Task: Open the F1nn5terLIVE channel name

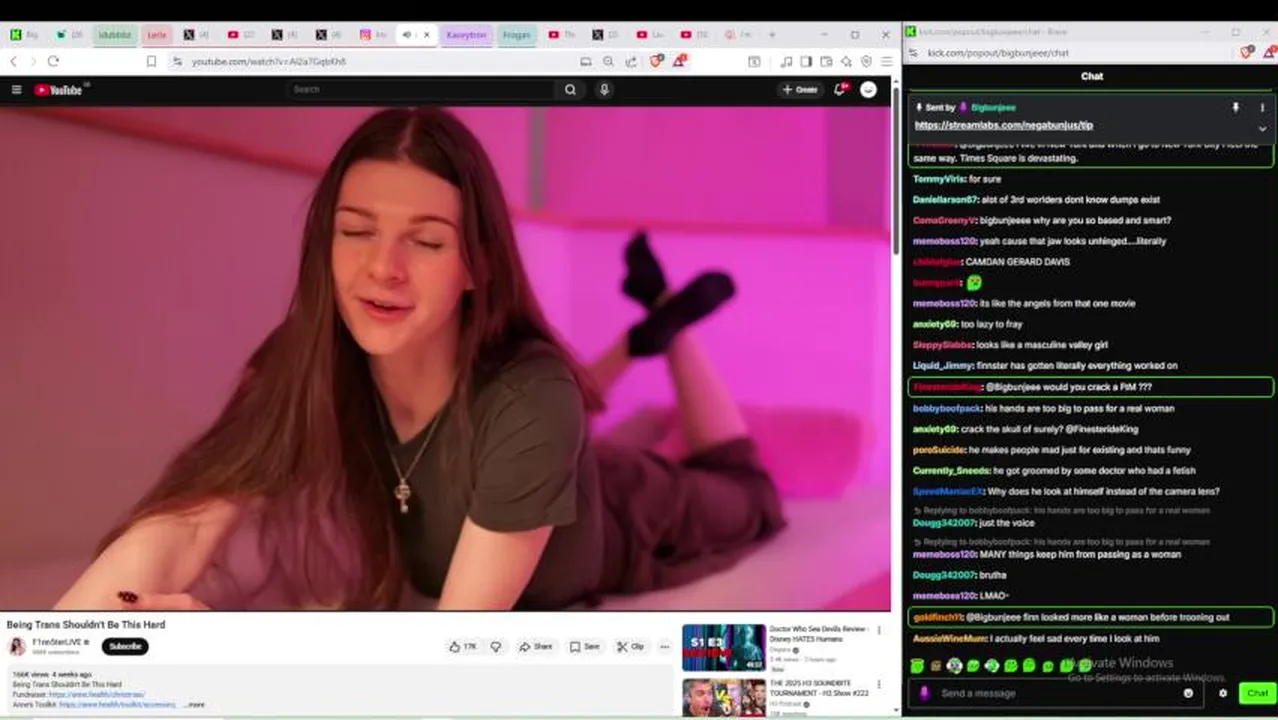Action: pyautogui.click(x=57, y=642)
